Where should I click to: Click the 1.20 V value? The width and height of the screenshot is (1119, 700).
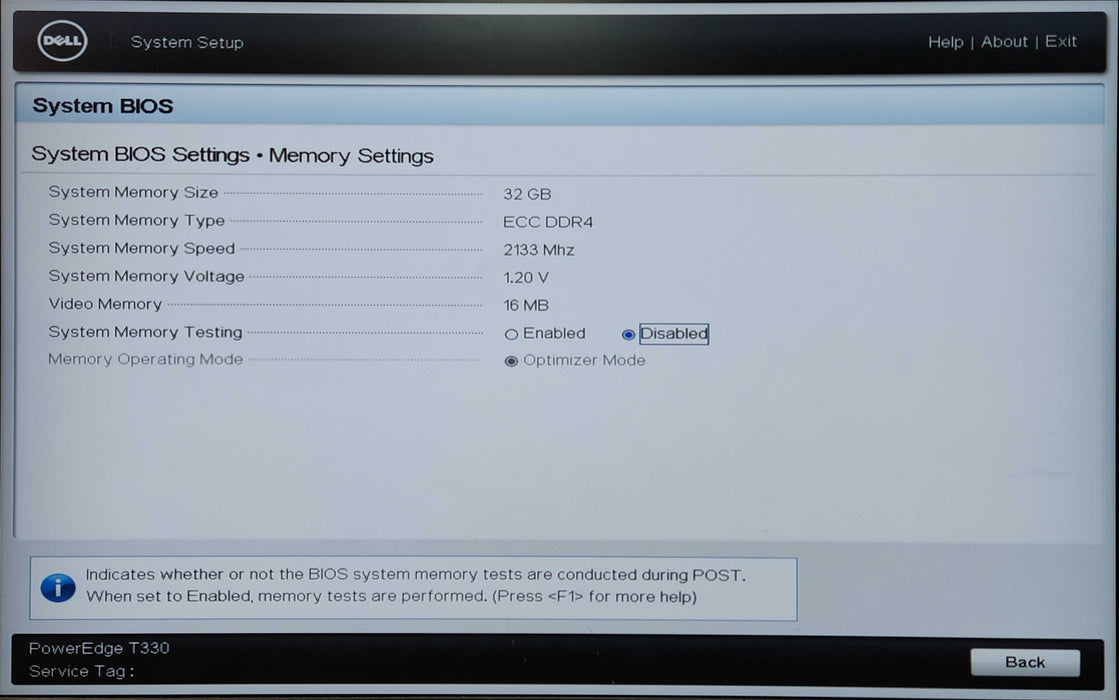click(526, 278)
